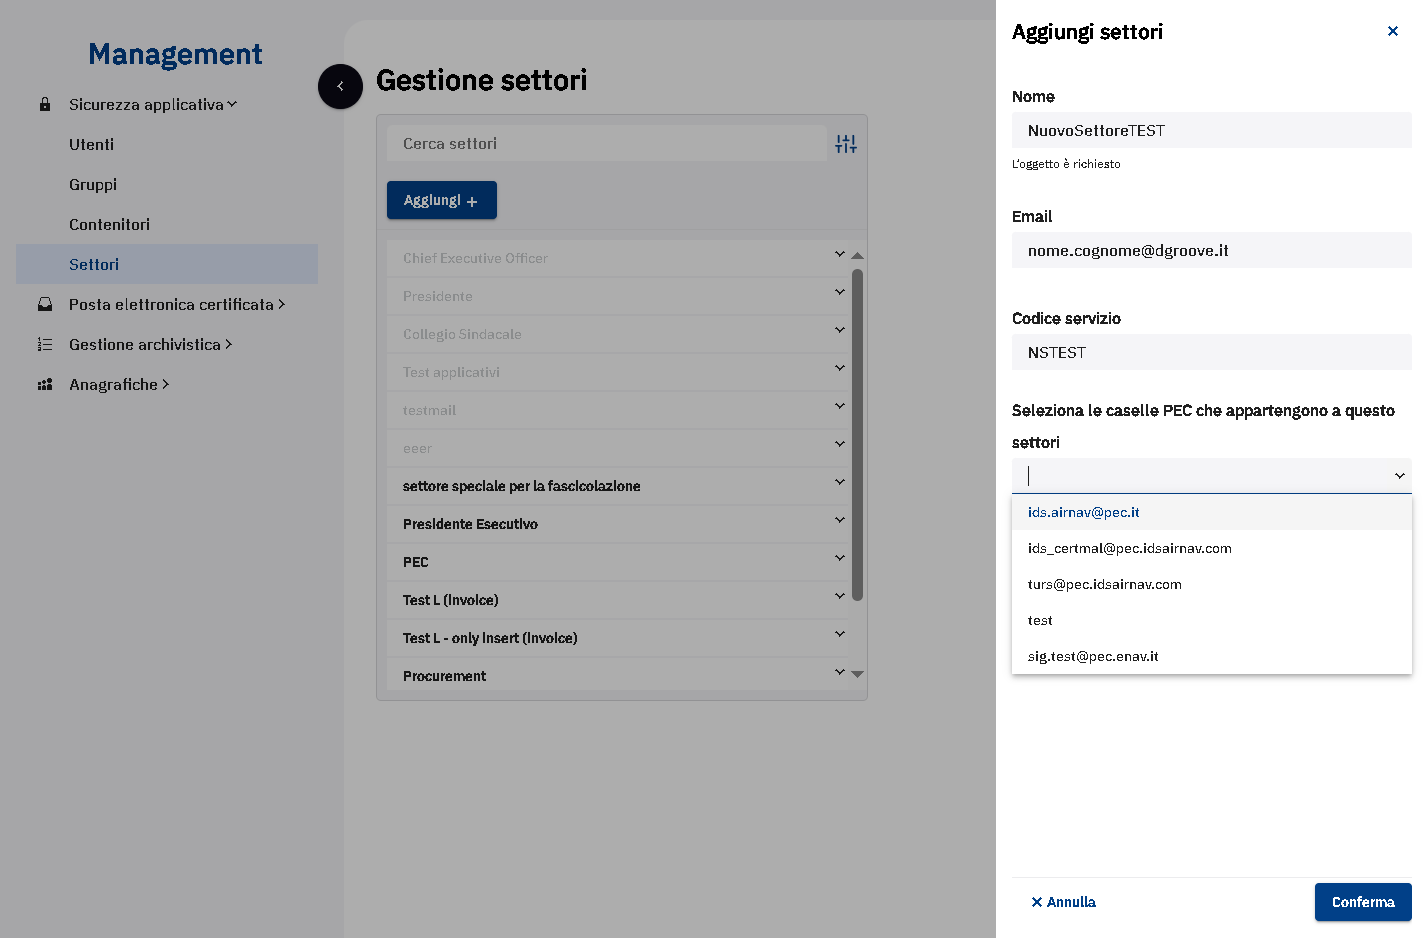Expand Test applicativi row chevron

pyautogui.click(x=840, y=368)
